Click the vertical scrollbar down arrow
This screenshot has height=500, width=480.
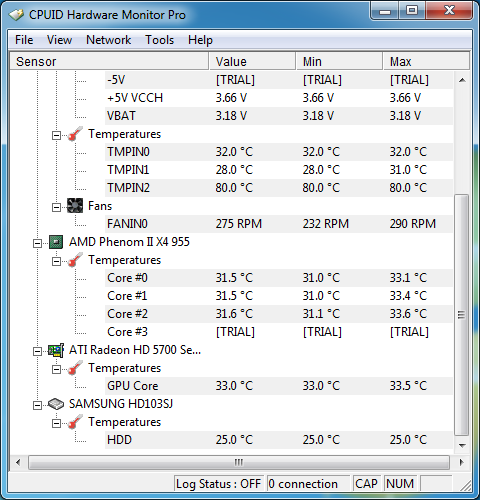point(462,445)
